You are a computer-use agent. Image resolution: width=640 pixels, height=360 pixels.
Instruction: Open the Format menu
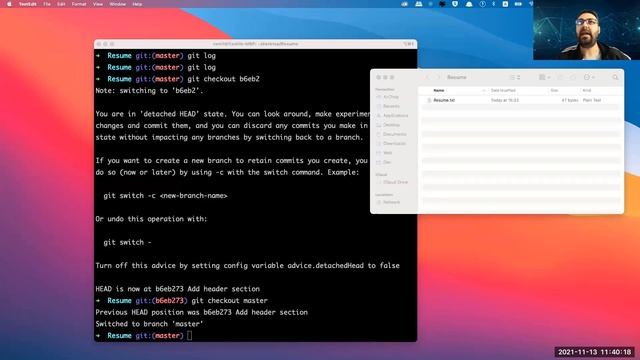(79, 4)
